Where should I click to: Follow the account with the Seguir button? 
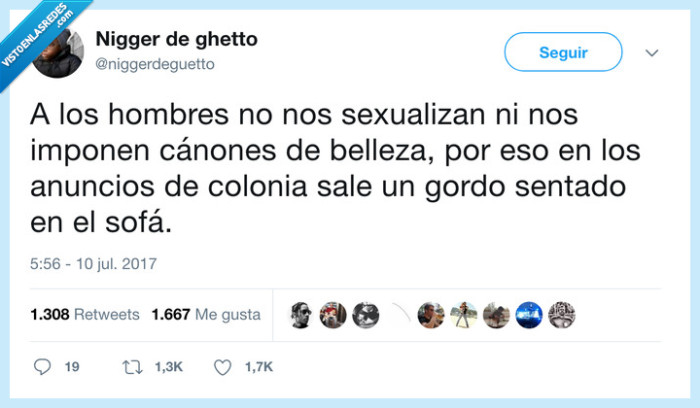(563, 52)
